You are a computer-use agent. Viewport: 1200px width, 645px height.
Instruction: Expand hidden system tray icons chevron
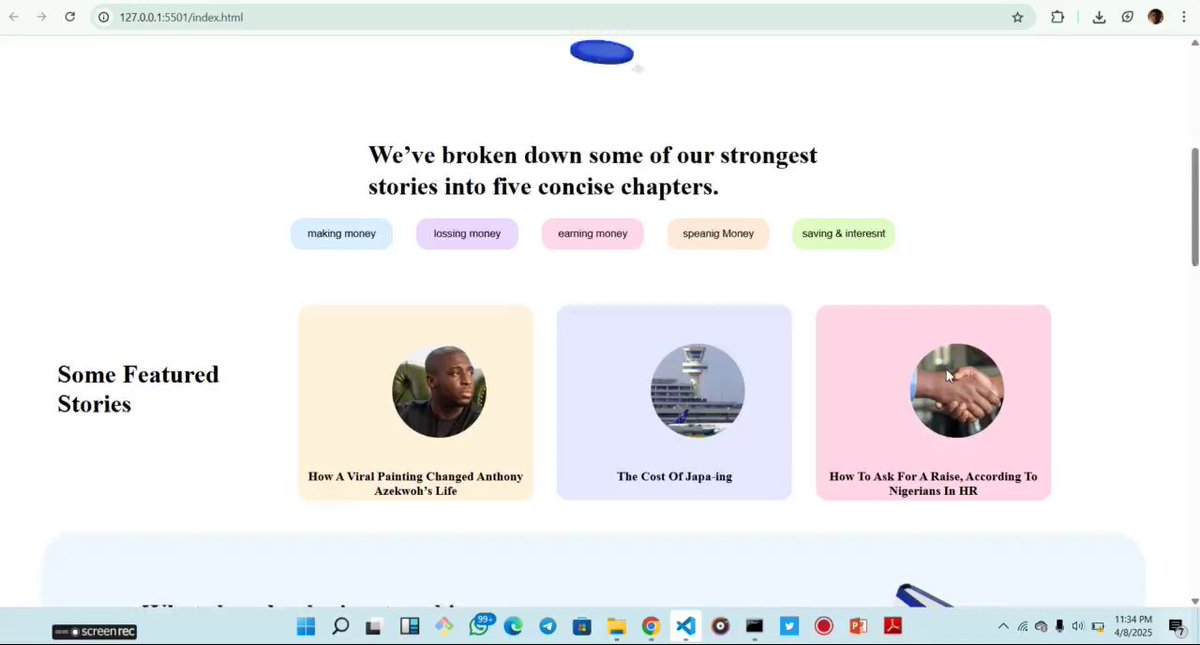pos(1003,627)
